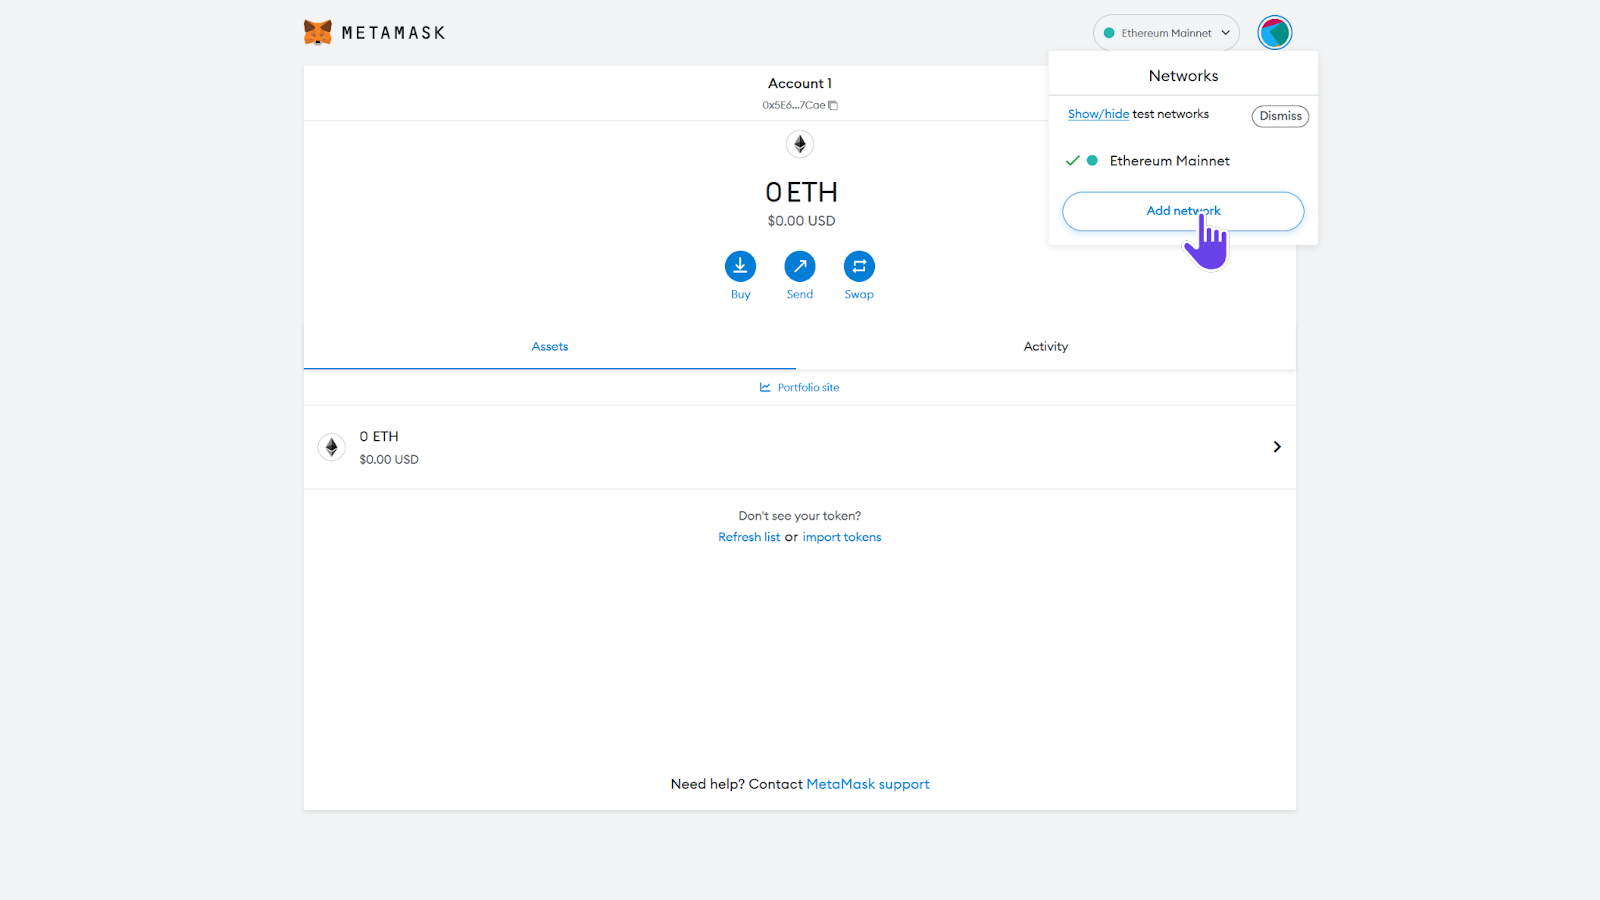Click the 0 ETH main balance text

point(801,192)
